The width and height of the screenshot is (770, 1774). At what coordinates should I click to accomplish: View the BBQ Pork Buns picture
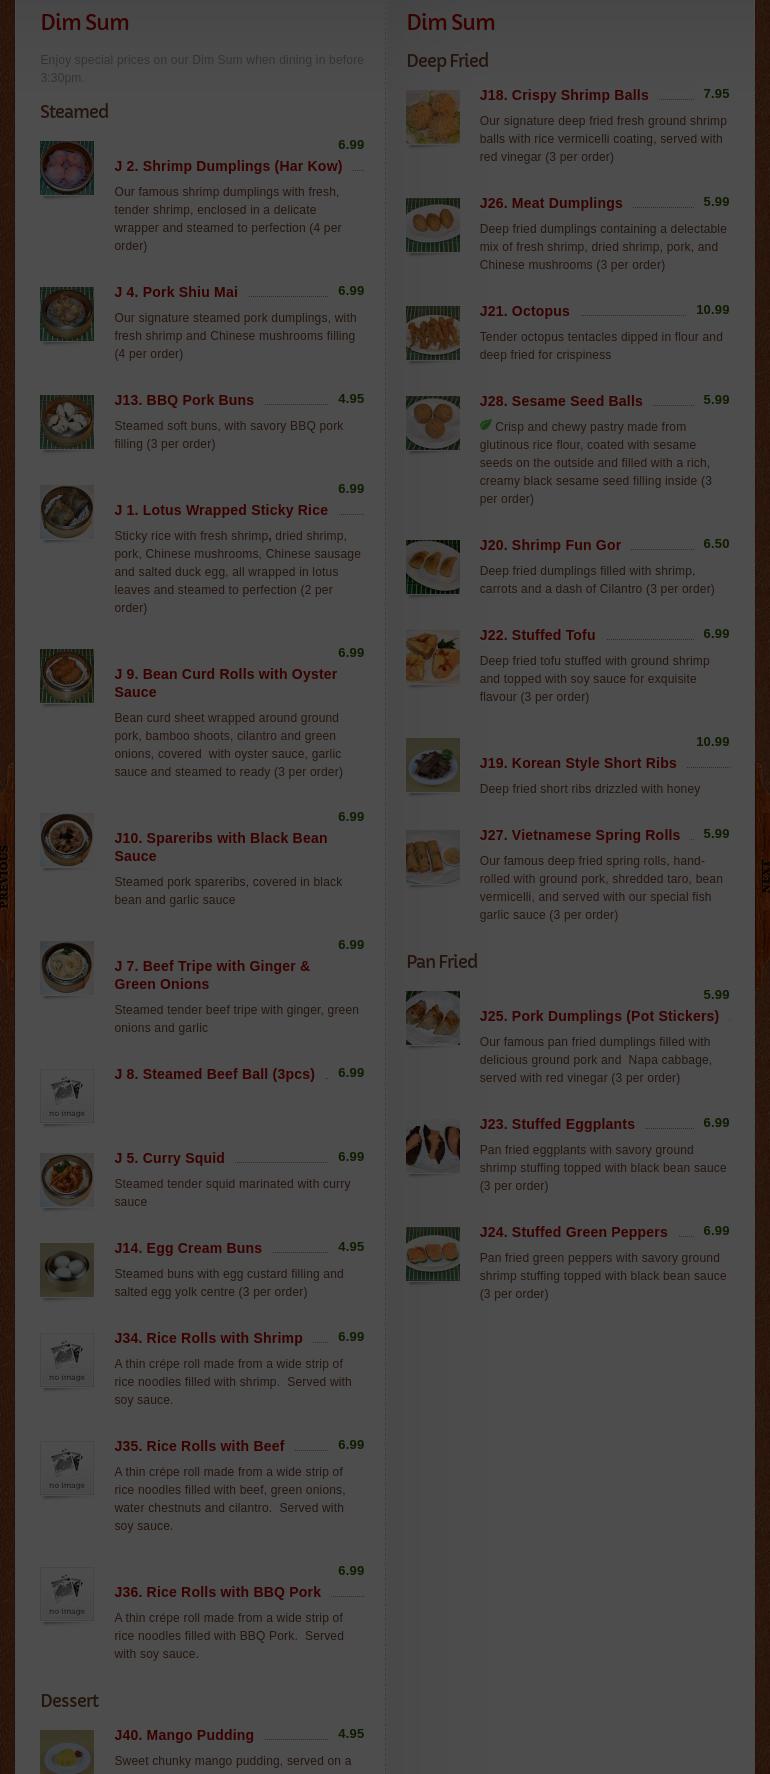point(67,422)
